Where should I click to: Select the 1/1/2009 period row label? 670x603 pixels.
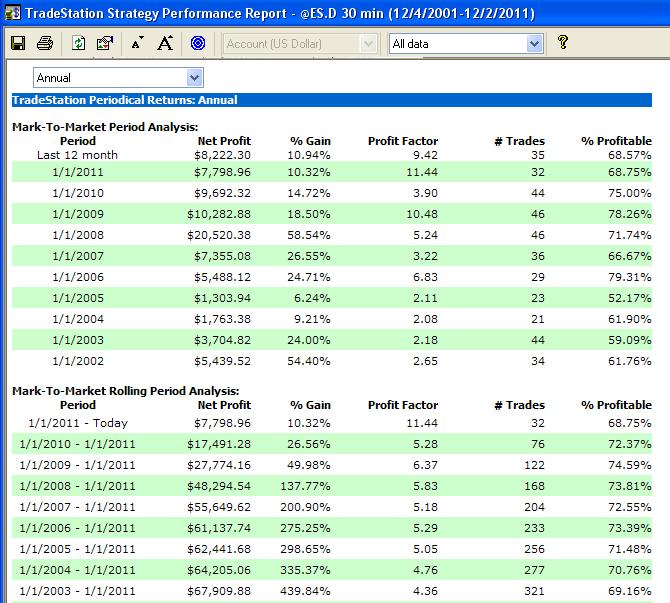(x=78, y=214)
